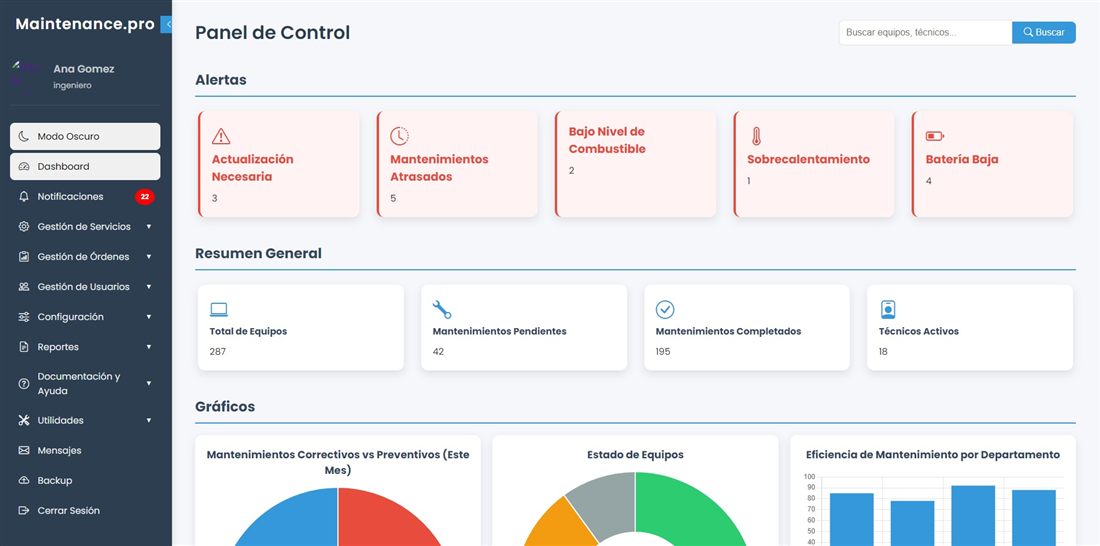Collapse the sidebar with the chevron button
The width and height of the screenshot is (1100, 546).
point(166,25)
